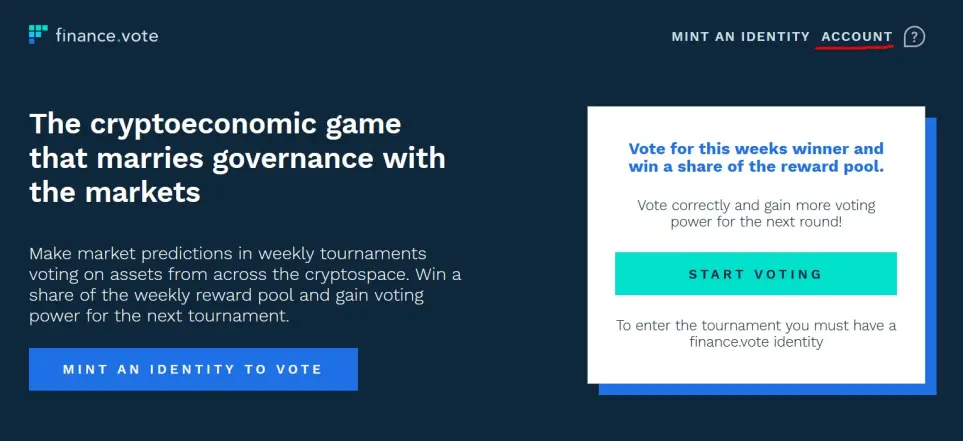Open the question mark help icon

[914, 37]
